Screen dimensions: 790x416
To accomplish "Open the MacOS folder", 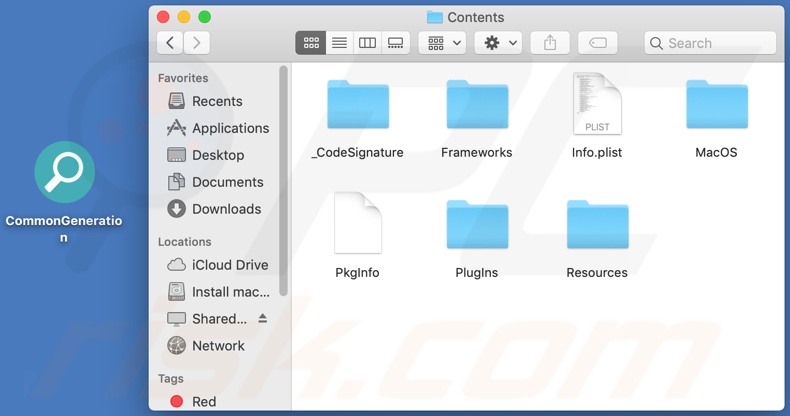I will [x=716, y=105].
